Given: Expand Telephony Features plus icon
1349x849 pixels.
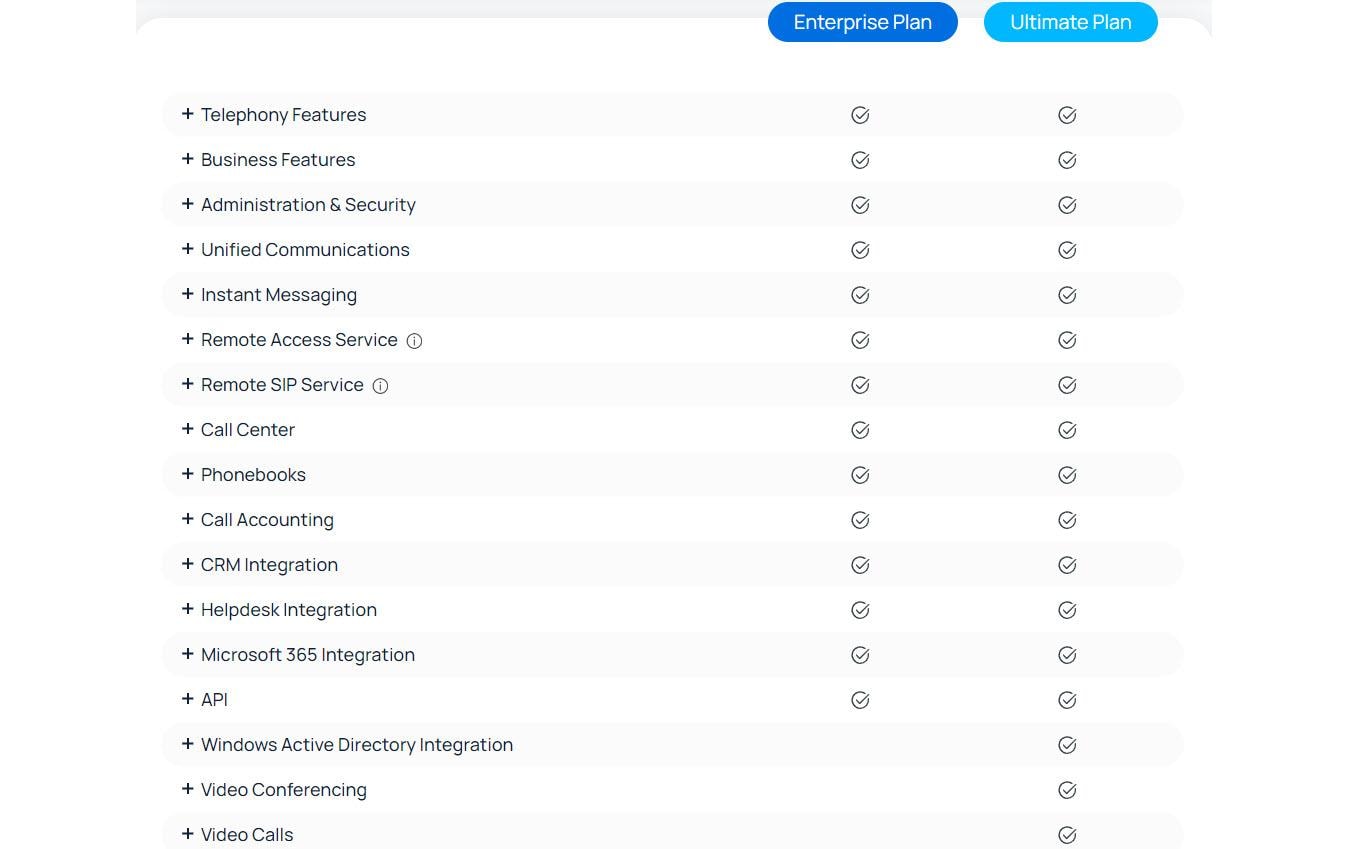Looking at the screenshot, I should pos(187,114).
